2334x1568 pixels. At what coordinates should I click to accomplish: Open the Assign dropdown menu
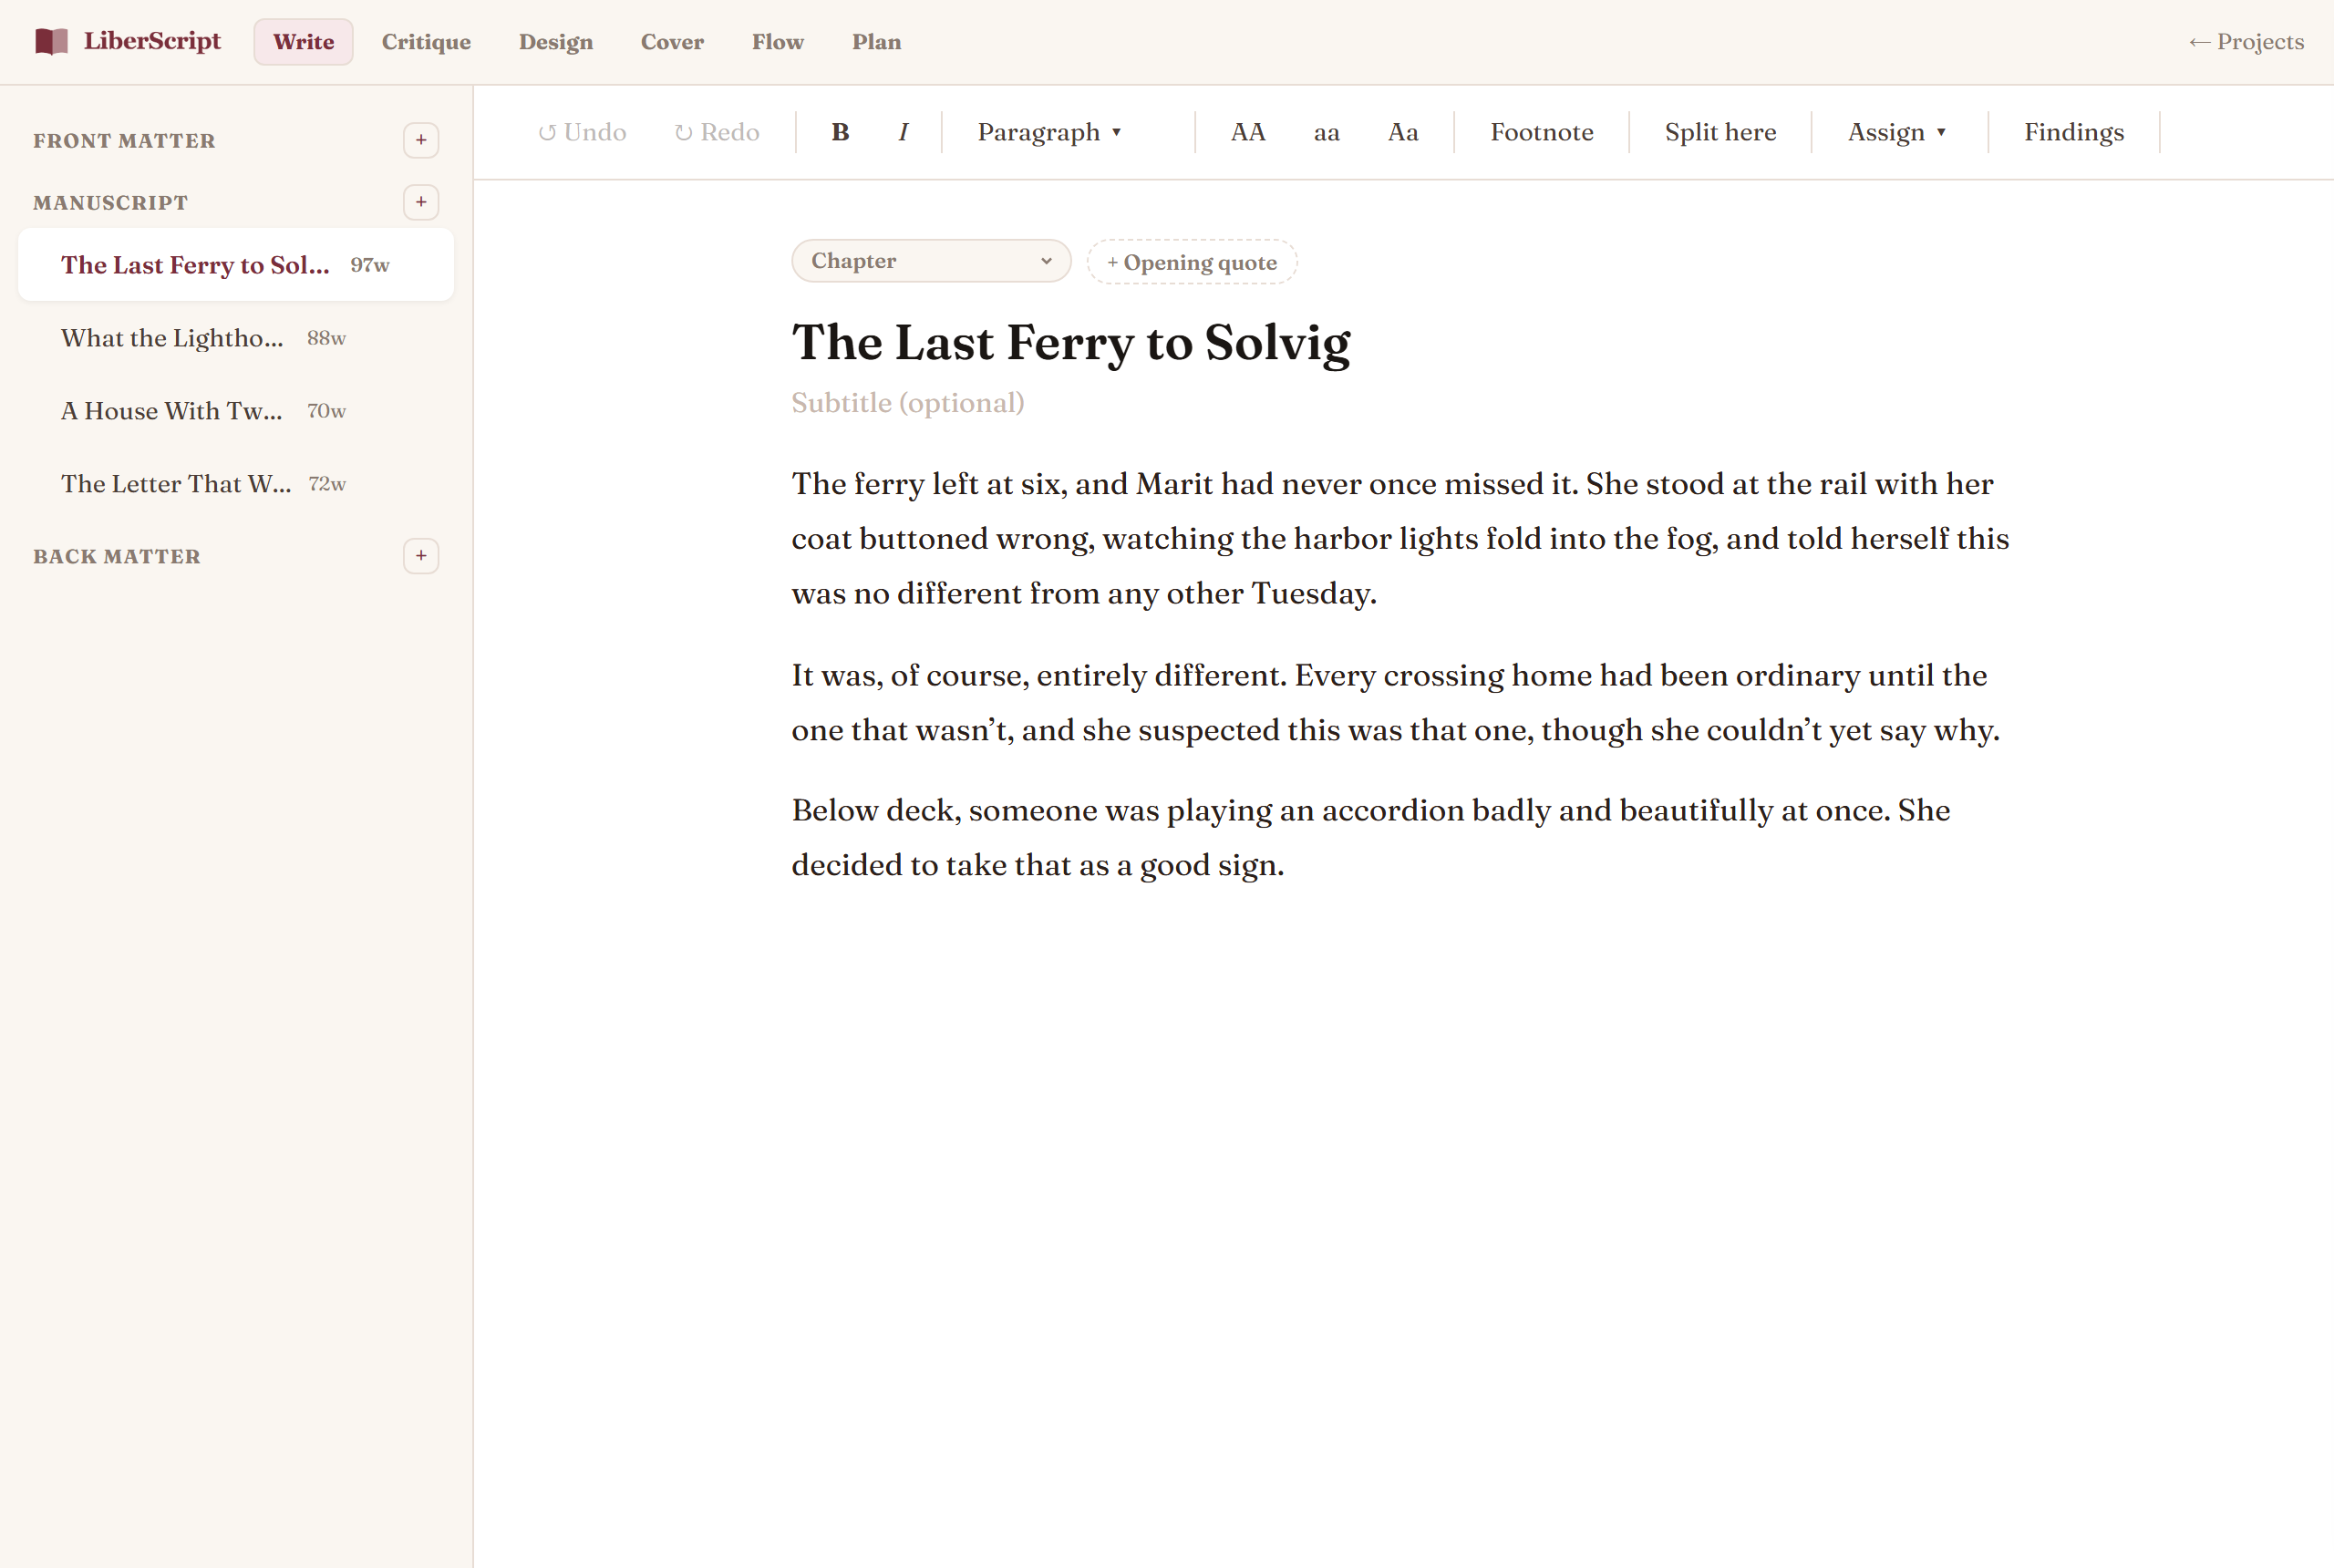[1897, 132]
